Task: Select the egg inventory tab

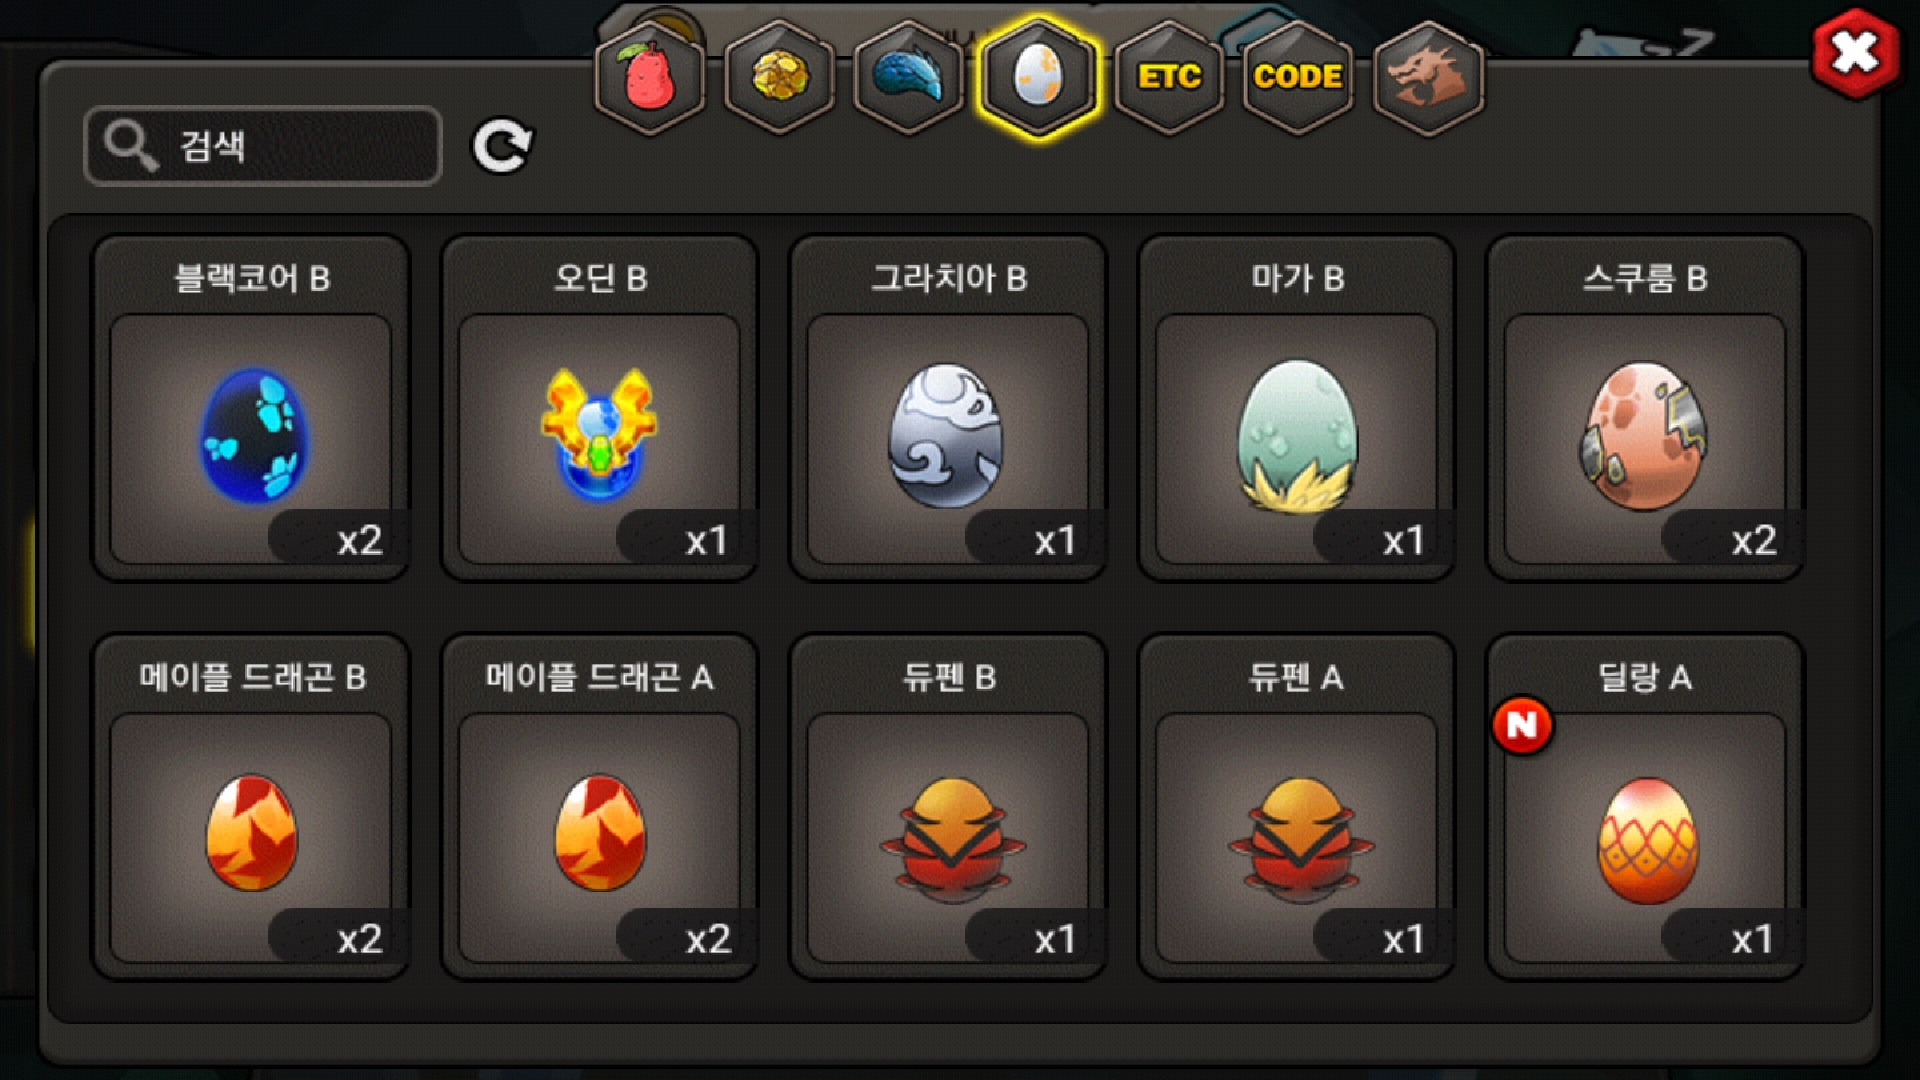Action: pyautogui.click(x=1038, y=78)
